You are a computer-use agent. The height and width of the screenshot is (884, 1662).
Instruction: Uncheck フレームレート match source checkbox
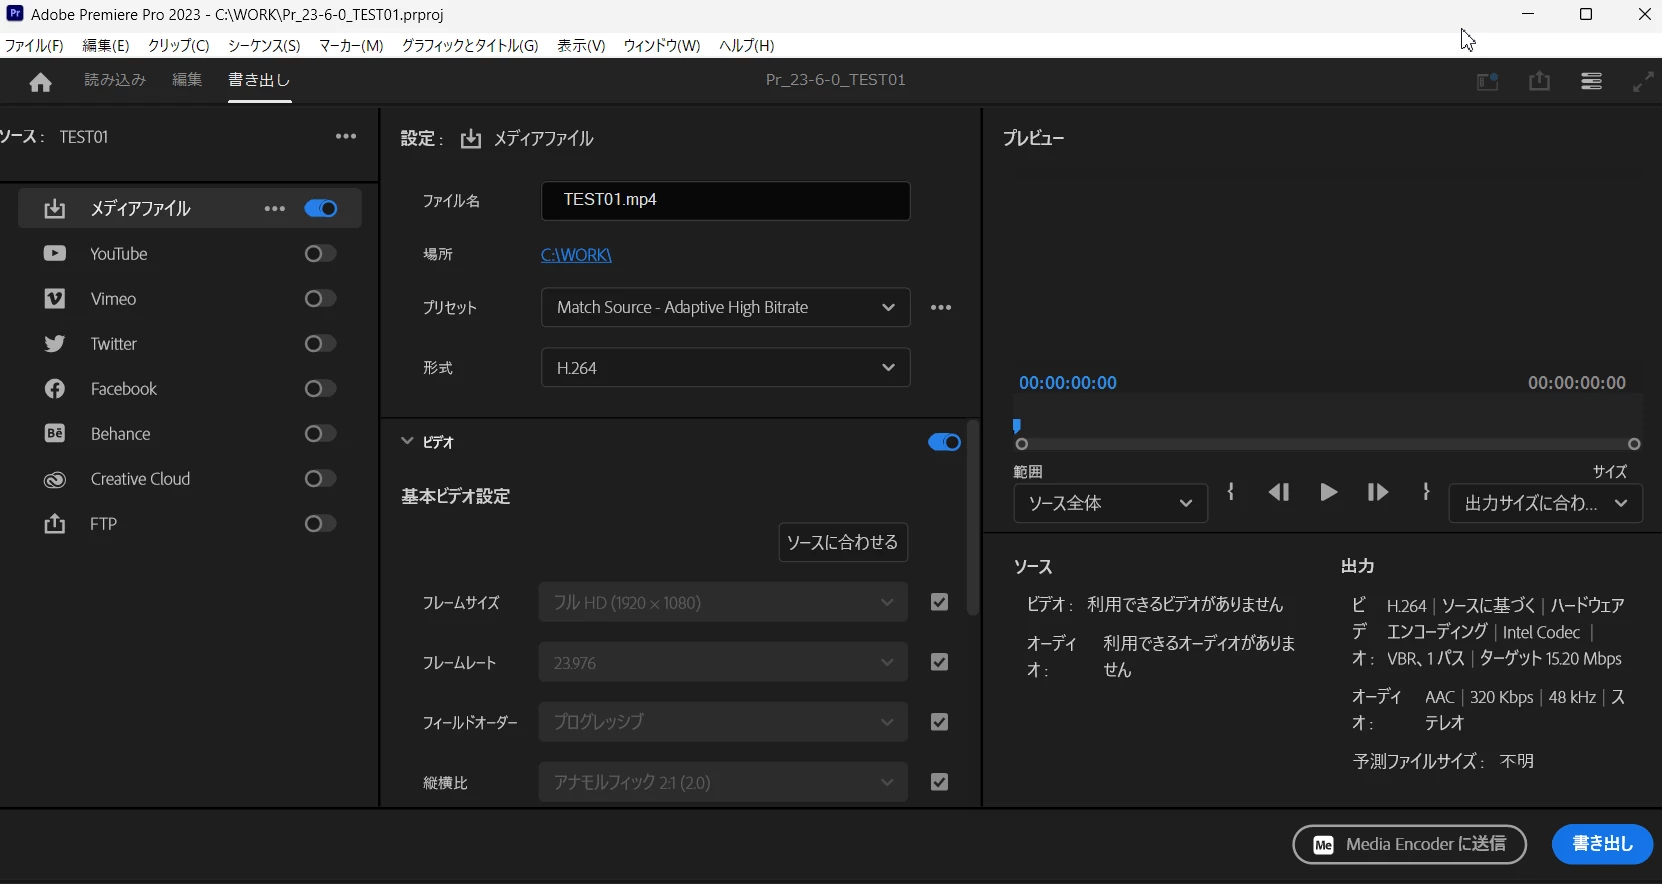(x=939, y=662)
